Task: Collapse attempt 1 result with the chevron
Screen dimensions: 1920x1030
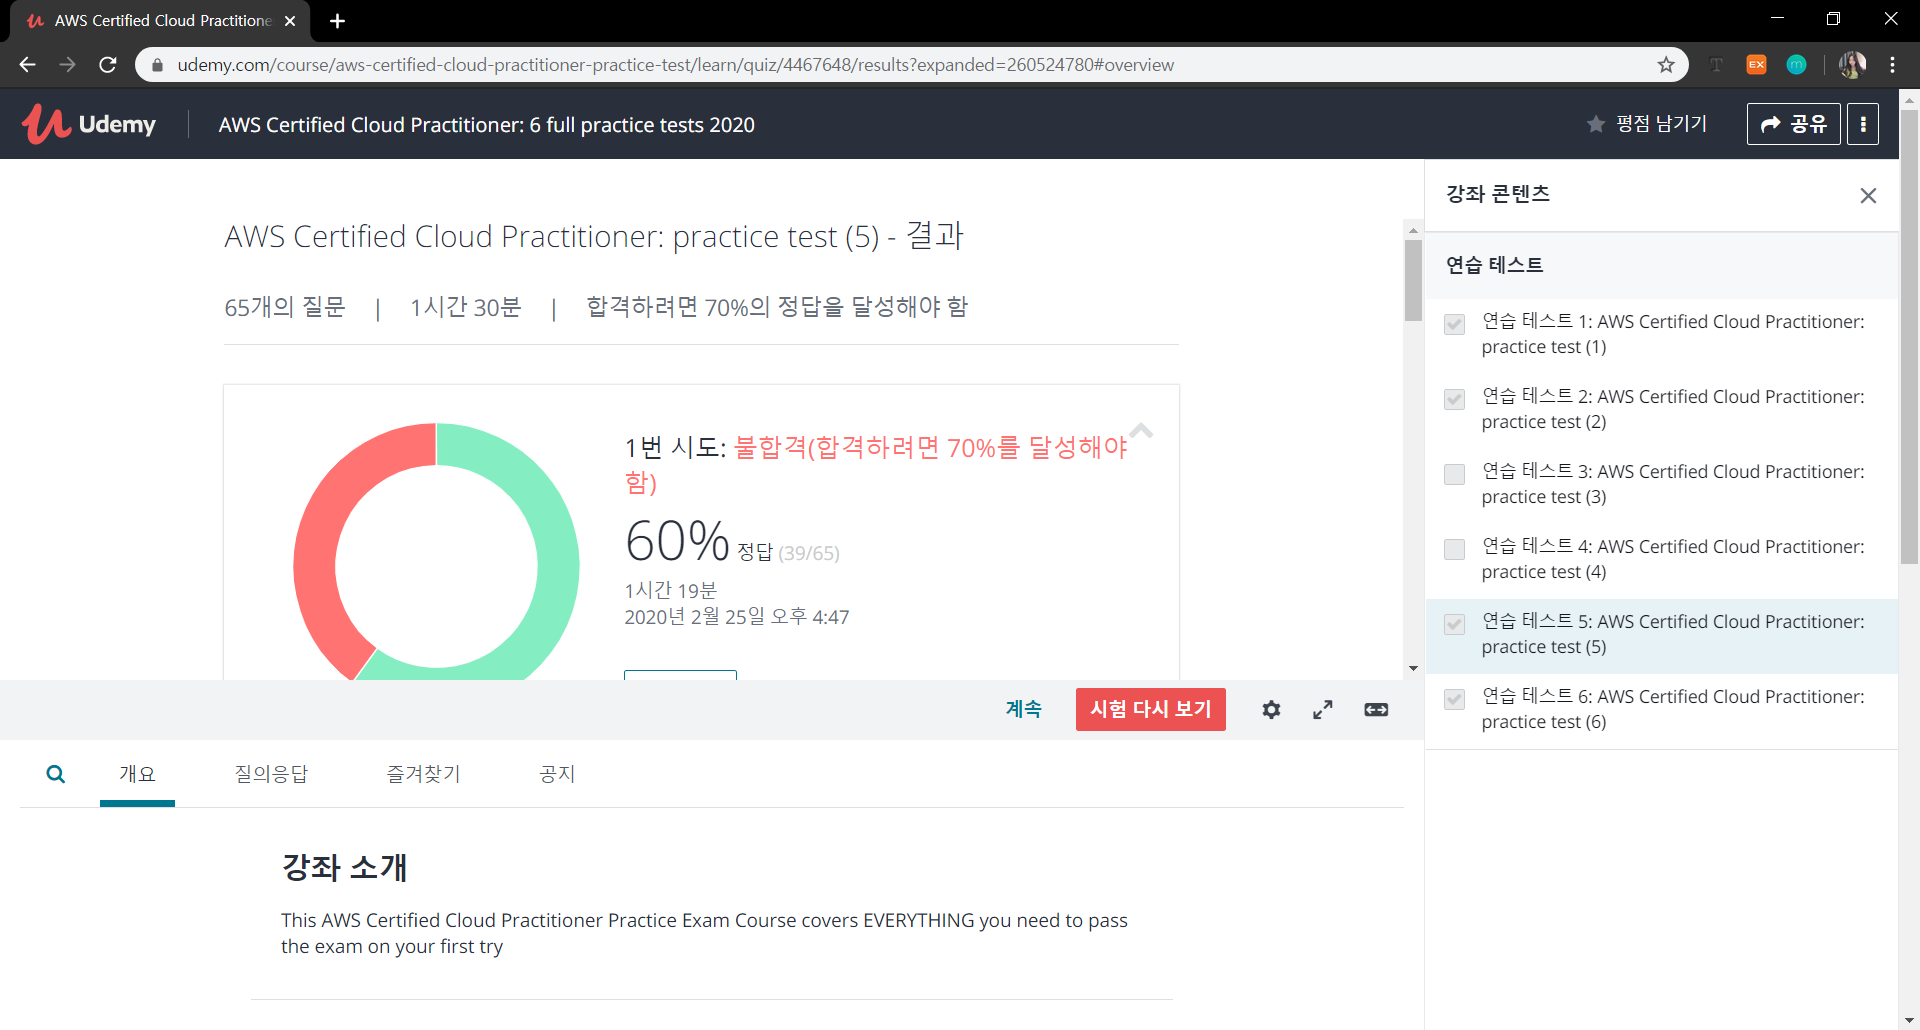Action: (x=1141, y=431)
